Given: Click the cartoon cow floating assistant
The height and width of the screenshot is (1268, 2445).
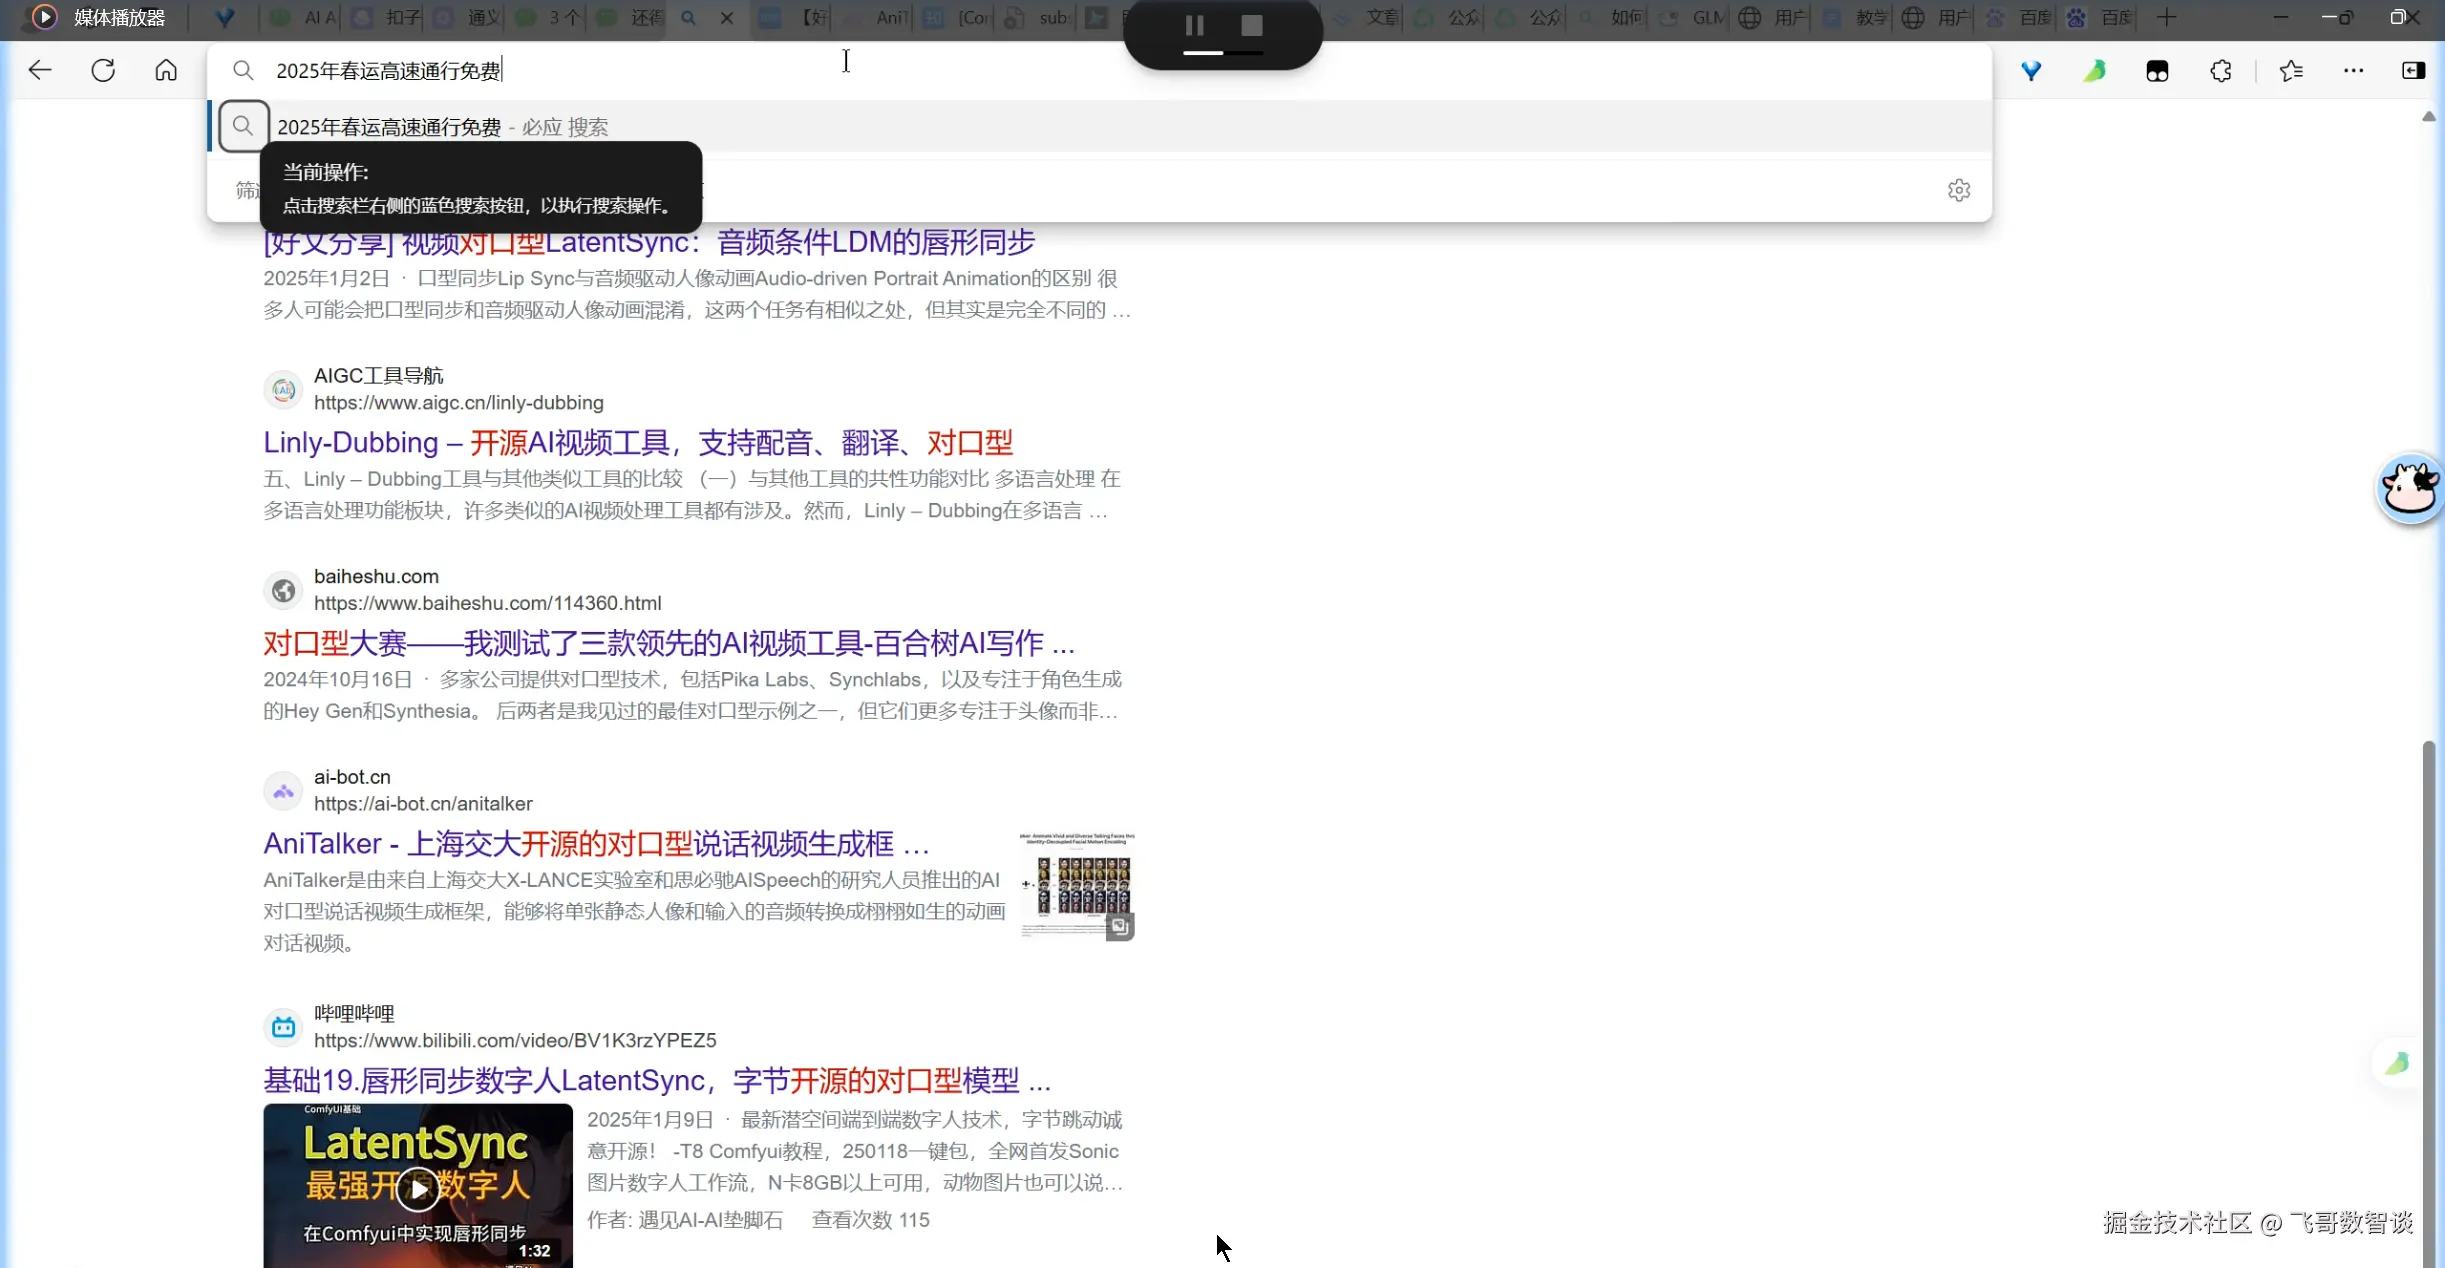Looking at the screenshot, I should pyautogui.click(x=2410, y=488).
